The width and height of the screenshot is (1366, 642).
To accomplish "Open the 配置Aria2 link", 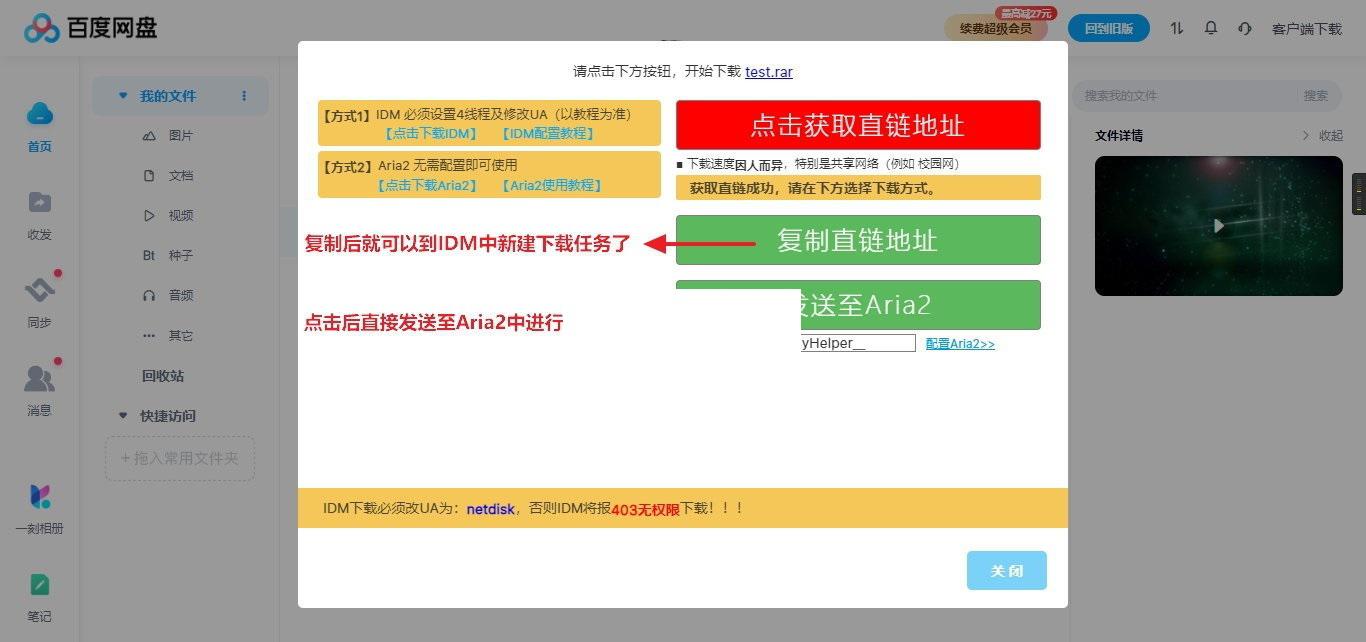I will click(960, 344).
